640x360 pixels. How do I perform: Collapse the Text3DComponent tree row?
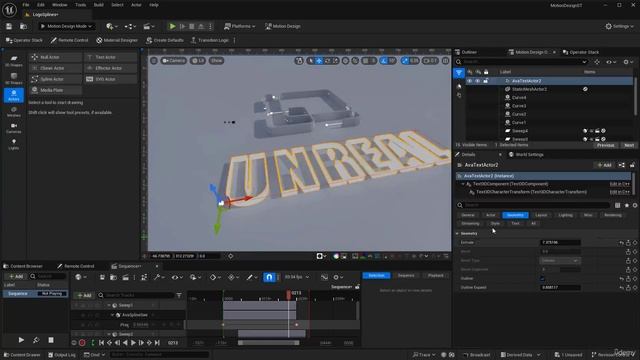coord(463,184)
